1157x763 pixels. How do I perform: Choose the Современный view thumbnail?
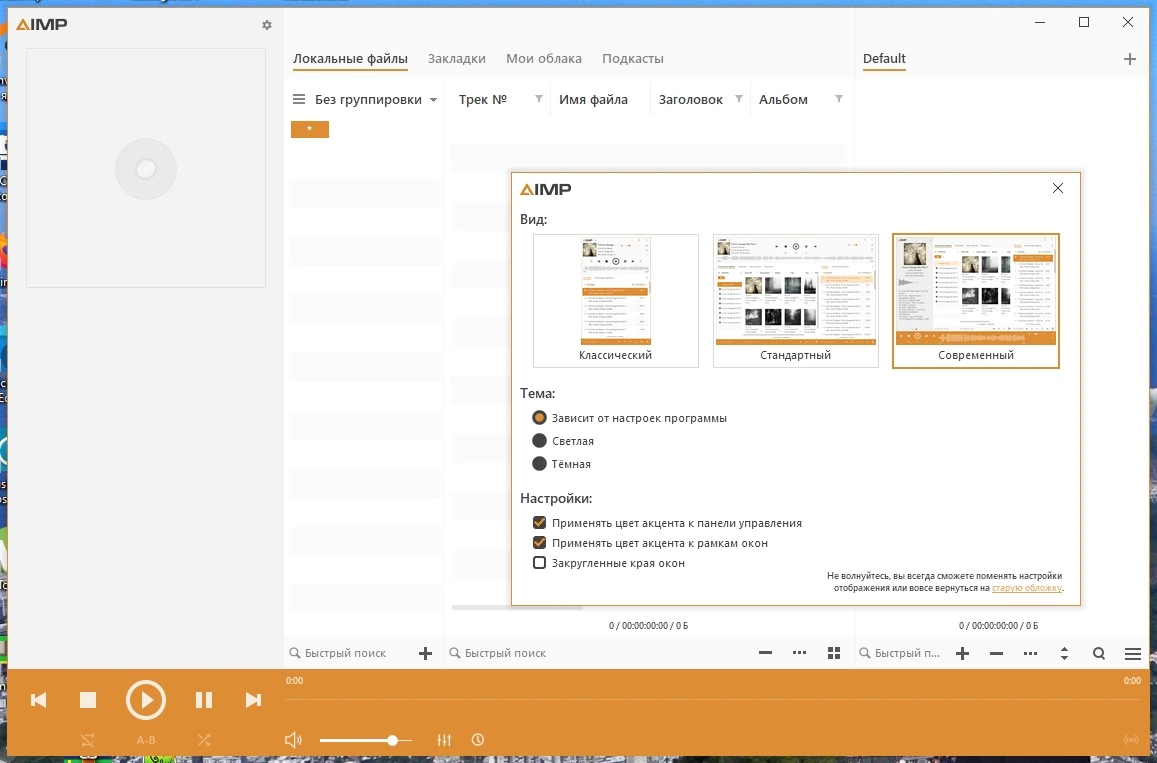point(975,300)
